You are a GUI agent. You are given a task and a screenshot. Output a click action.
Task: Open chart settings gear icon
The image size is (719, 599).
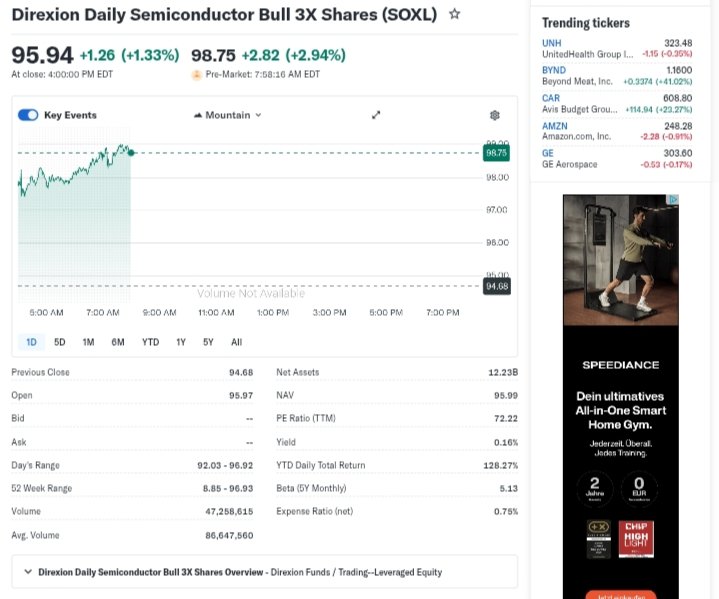pyautogui.click(x=494, y=115)
